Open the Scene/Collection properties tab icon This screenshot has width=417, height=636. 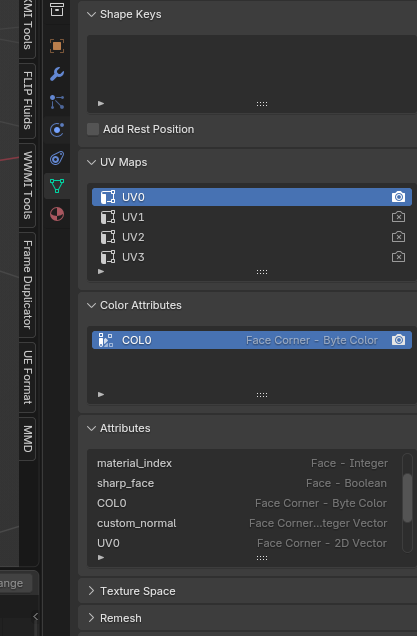coord(57,10)
